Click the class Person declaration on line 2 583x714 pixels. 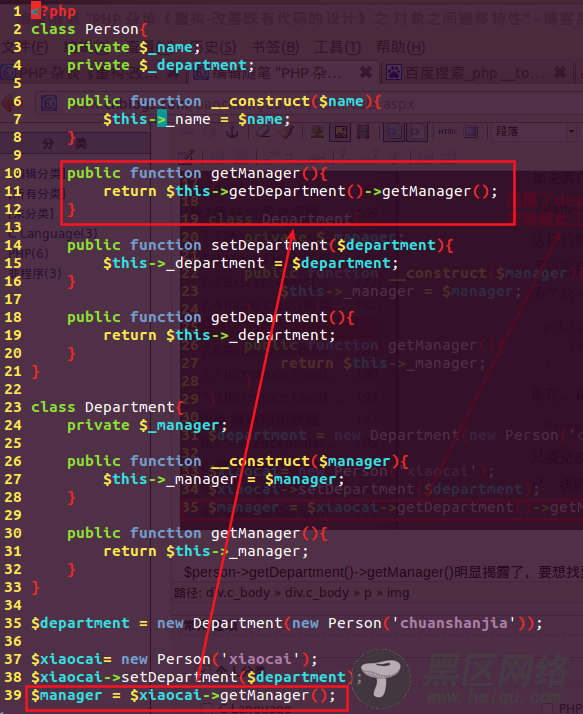(89, 30)
